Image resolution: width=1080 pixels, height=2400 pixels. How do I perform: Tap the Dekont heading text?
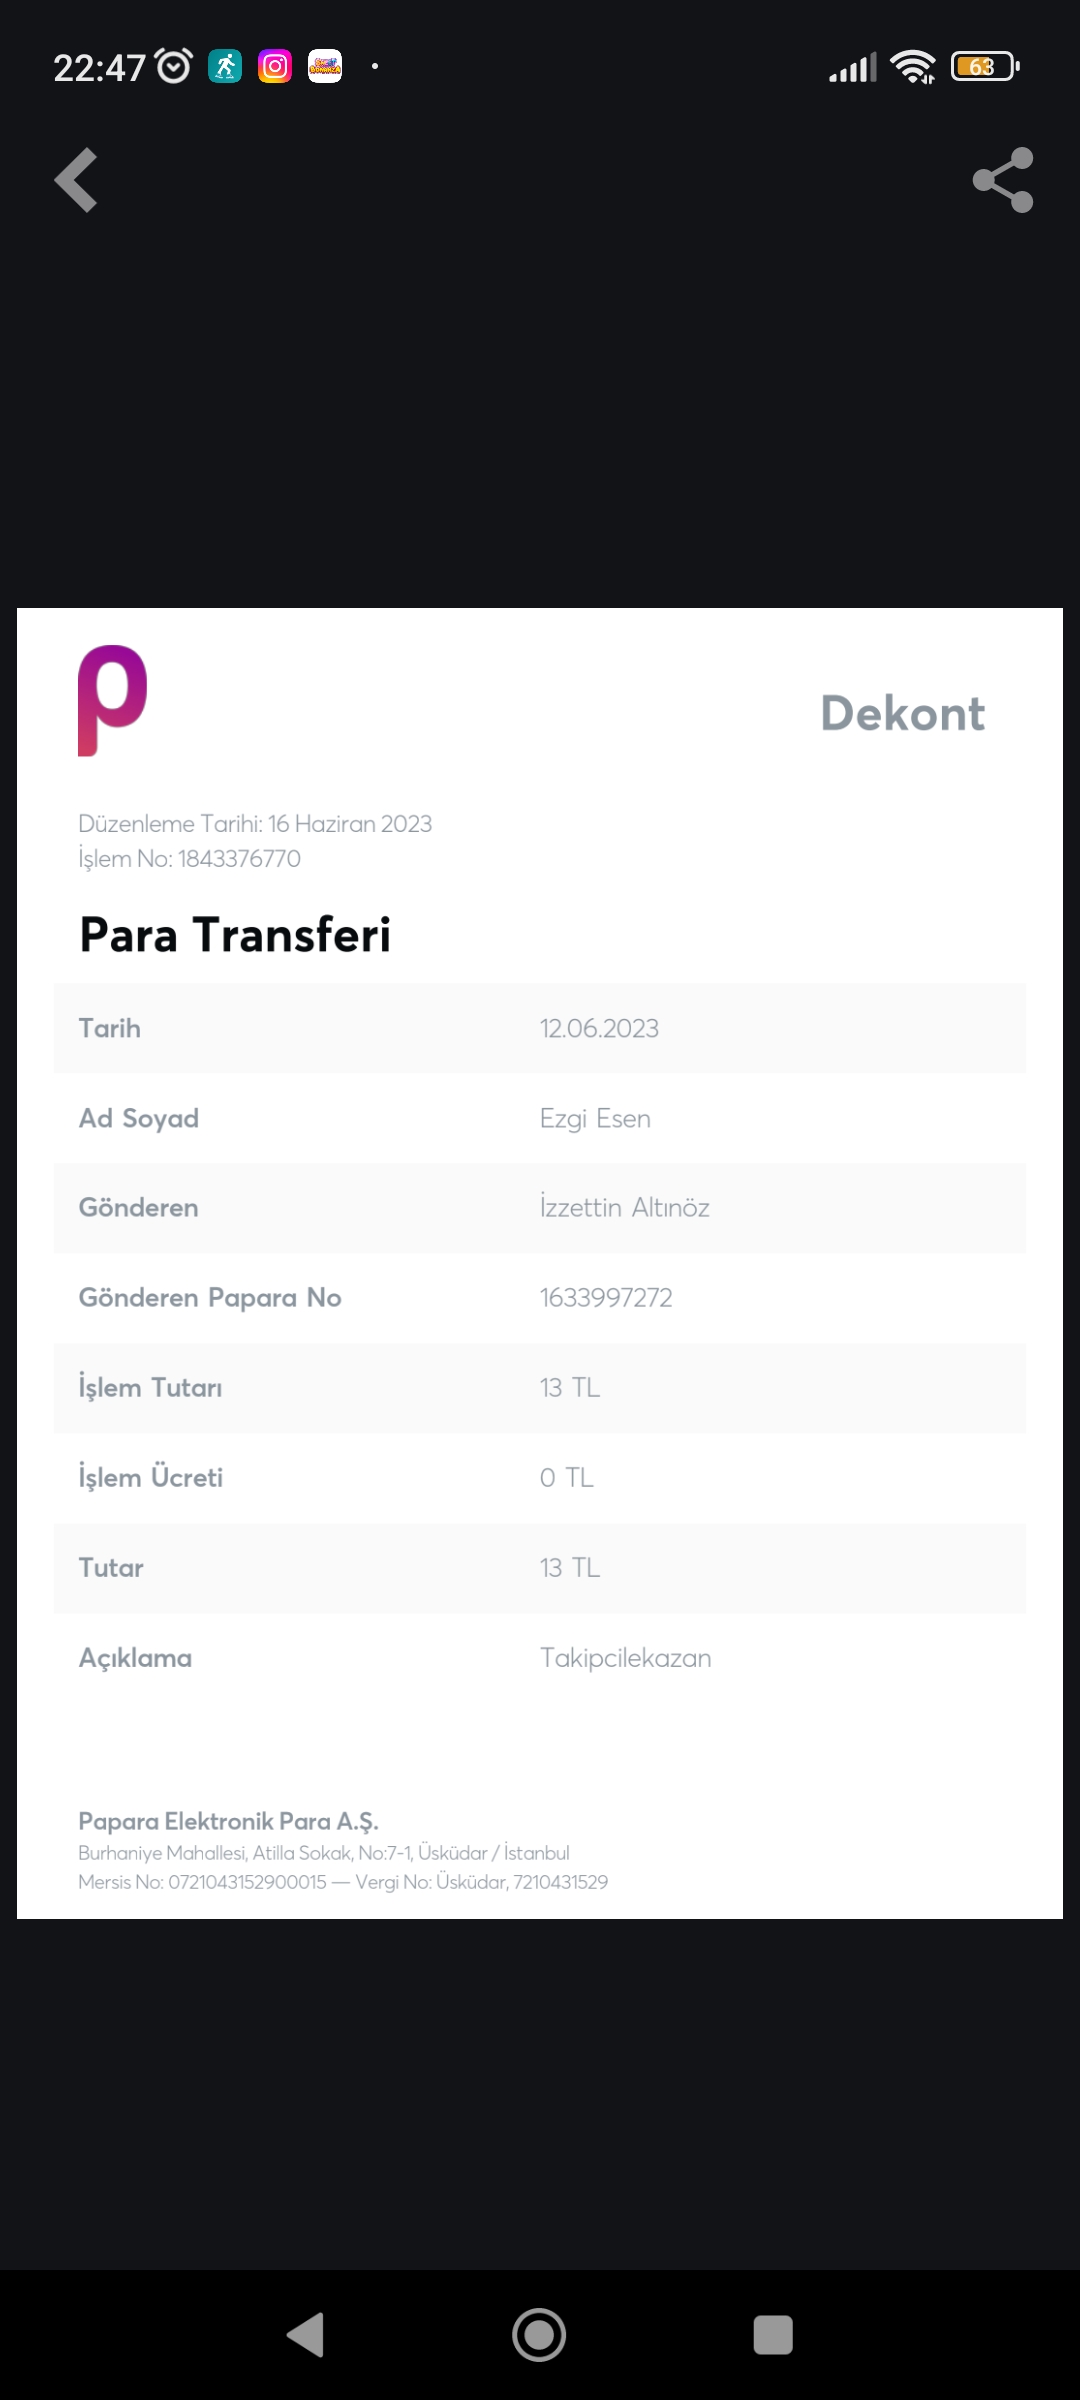tap(903, 713)
